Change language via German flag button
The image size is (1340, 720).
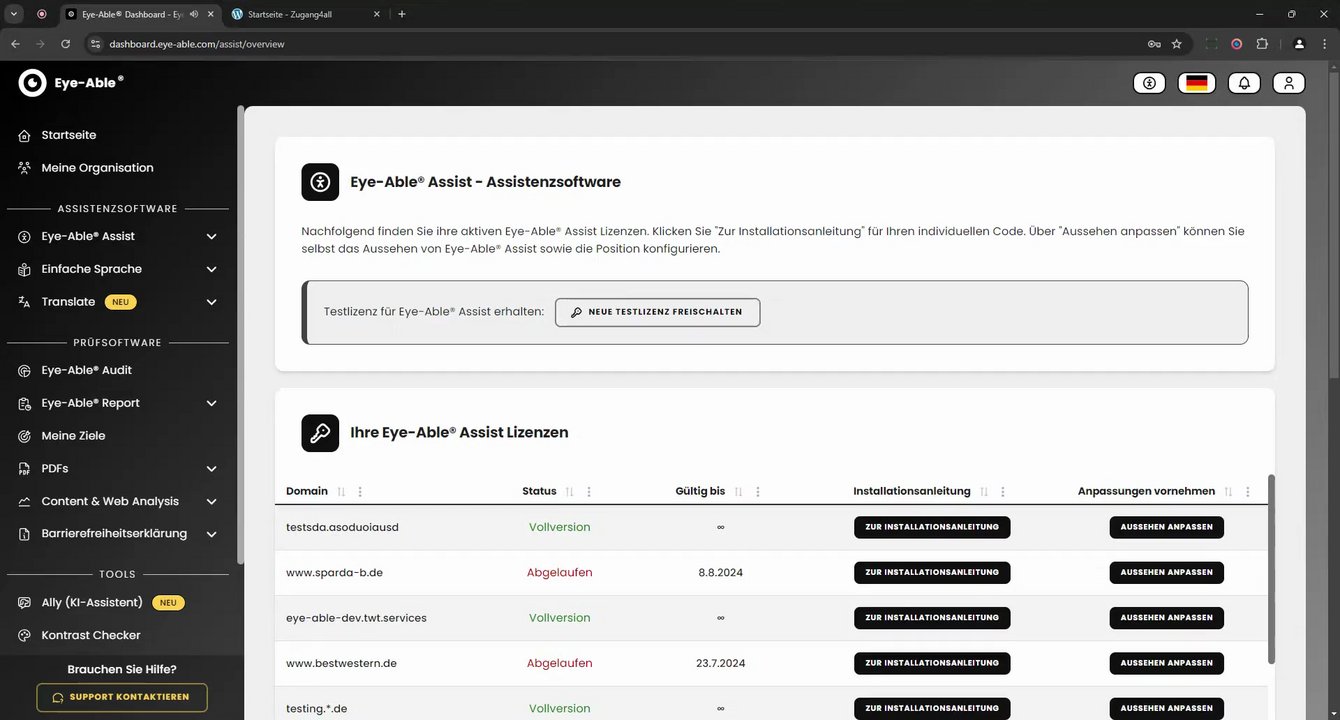pos(1197,83)
